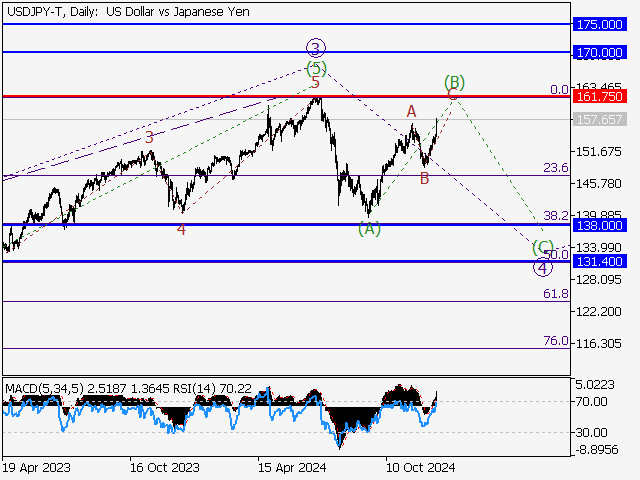Click the 23.6 Fibonacci level label
This screenshot has height=480, width=640.
tap(556, 168)
